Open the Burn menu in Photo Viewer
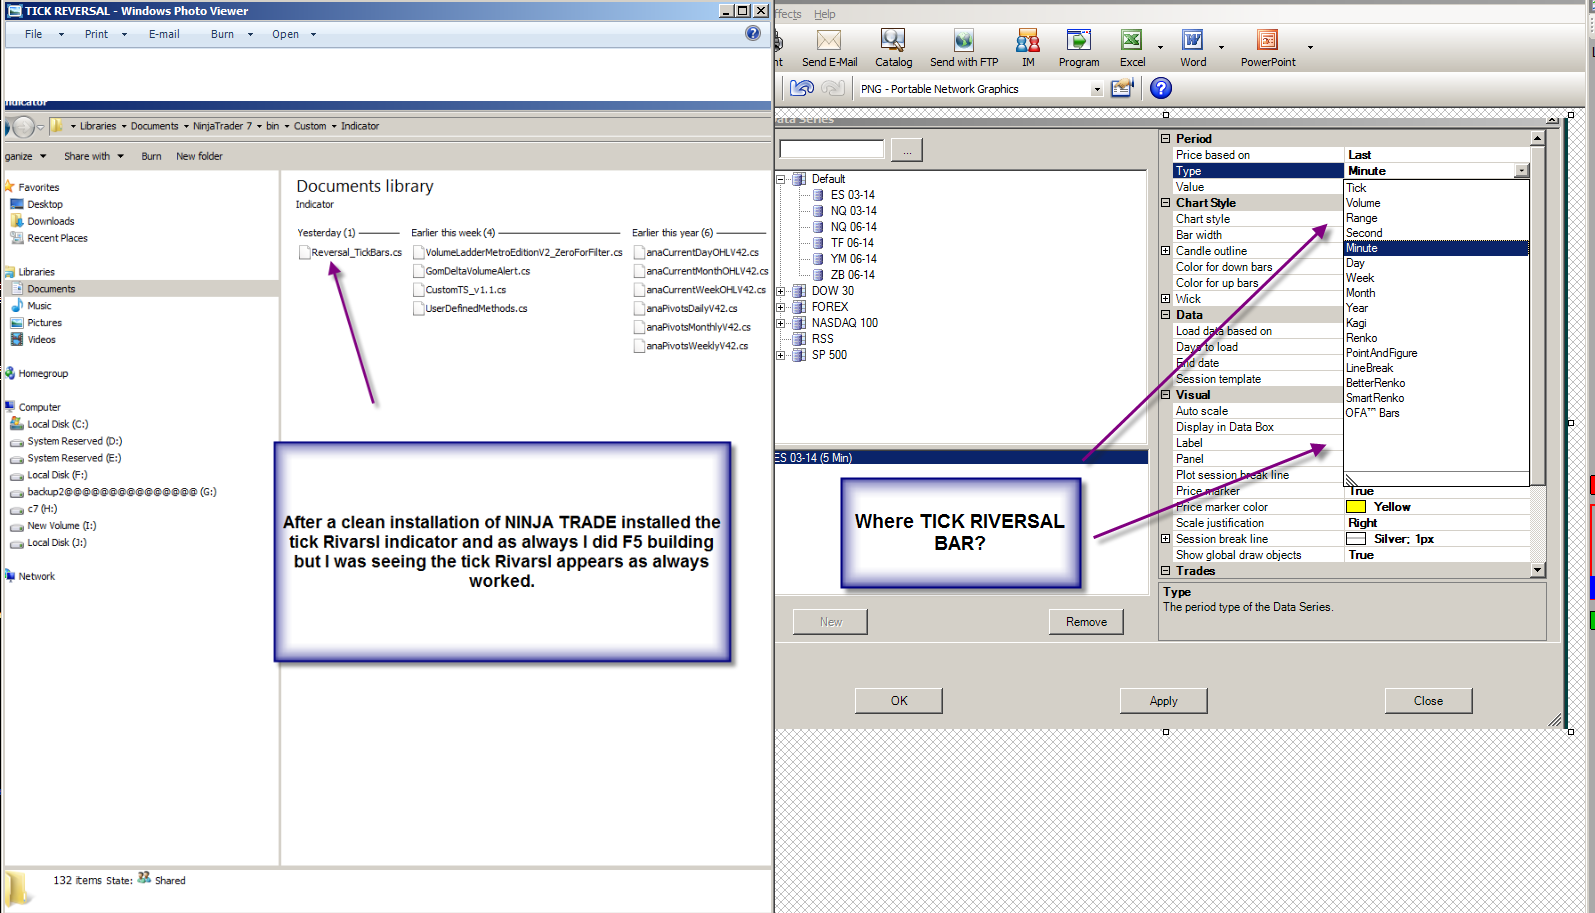 (x=223, y=34)
